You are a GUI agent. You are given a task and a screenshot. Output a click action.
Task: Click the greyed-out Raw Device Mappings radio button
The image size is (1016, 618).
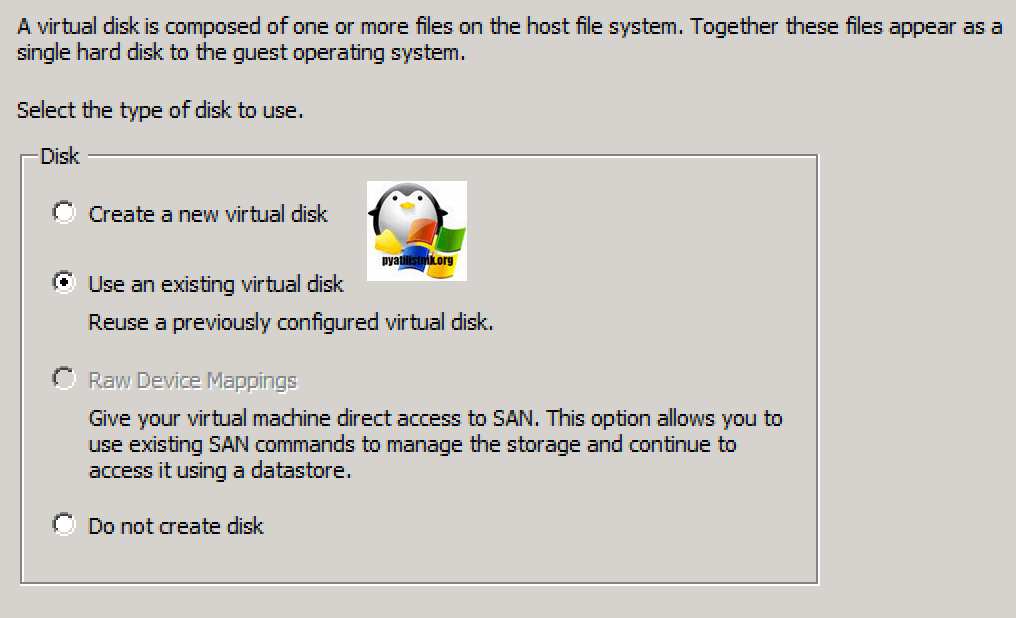pyautogui.click(x=64, y=379)
